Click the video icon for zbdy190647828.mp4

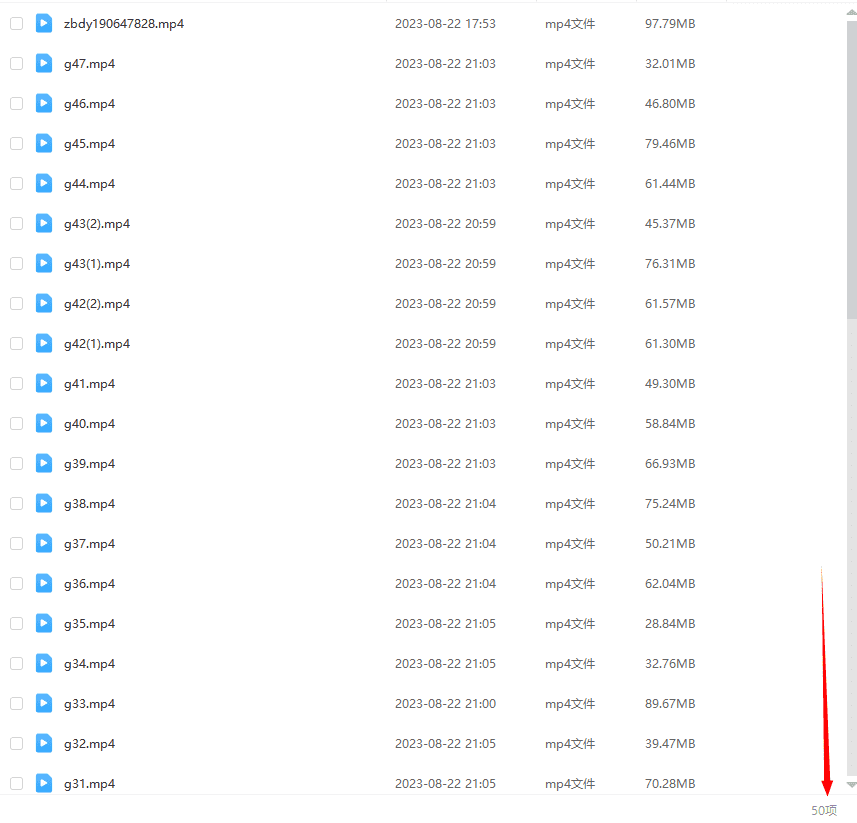(44, 23)
